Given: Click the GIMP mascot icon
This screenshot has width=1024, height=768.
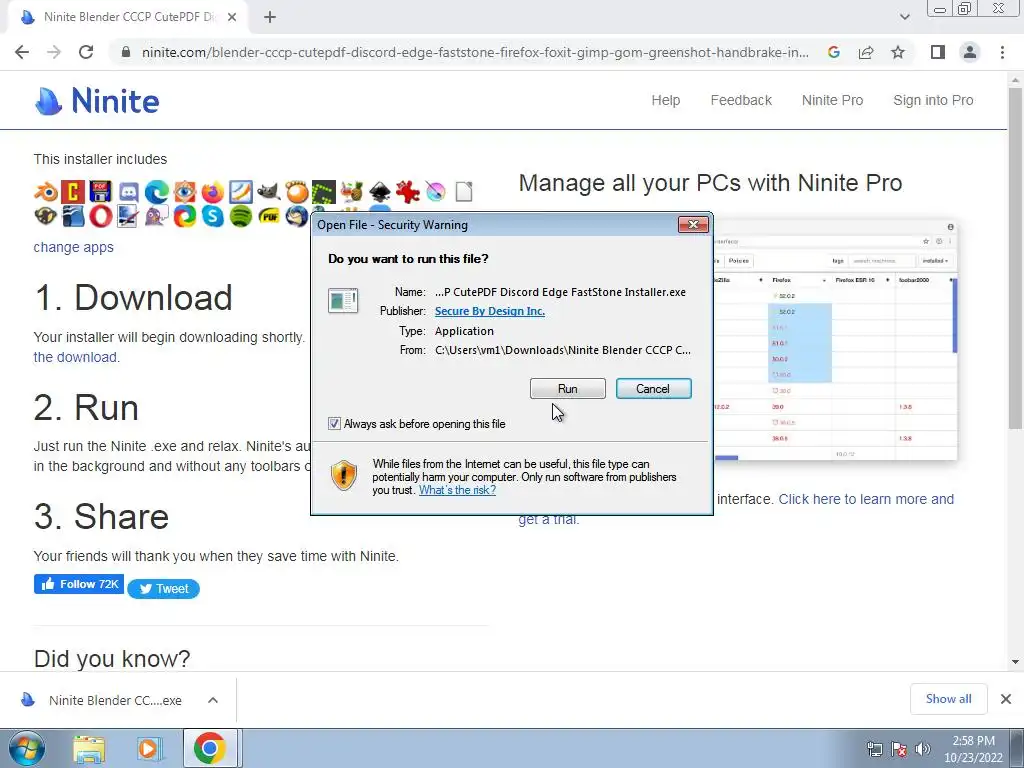Looking at the screenshot, I should click(268, 192).
